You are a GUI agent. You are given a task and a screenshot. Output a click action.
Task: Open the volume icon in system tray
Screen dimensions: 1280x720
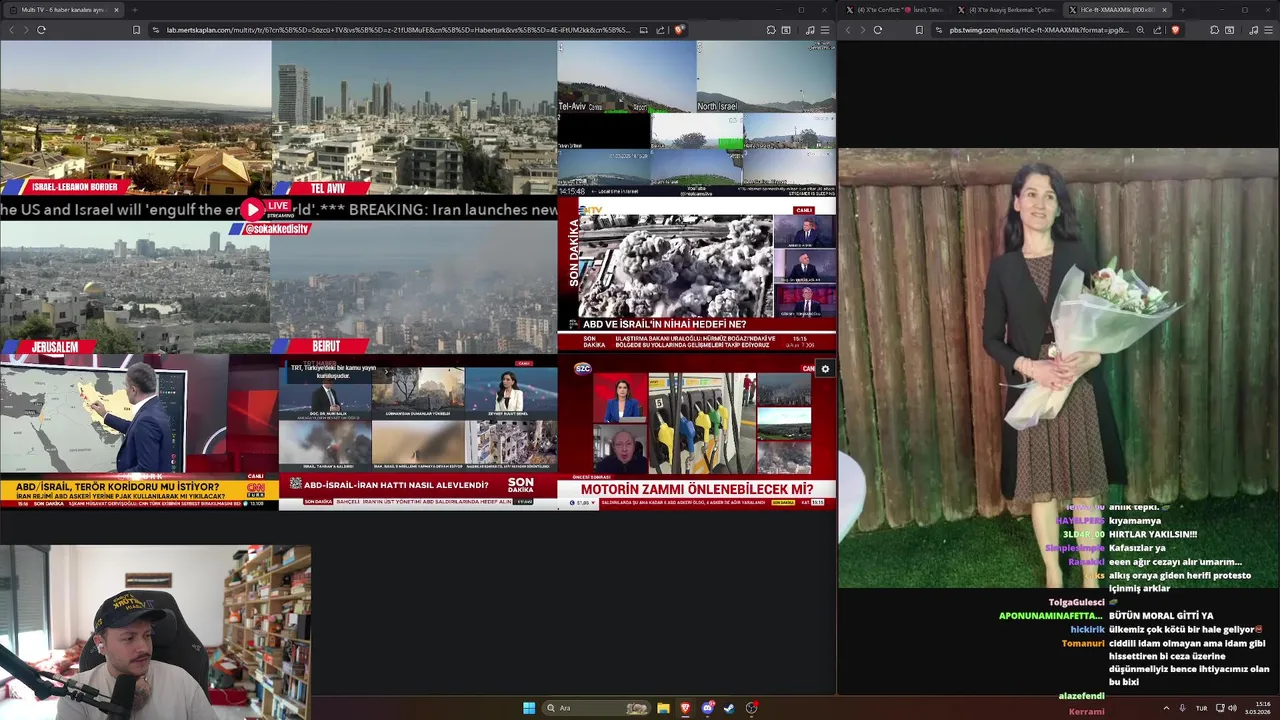pyautogui.click(x=1232, y=708)
